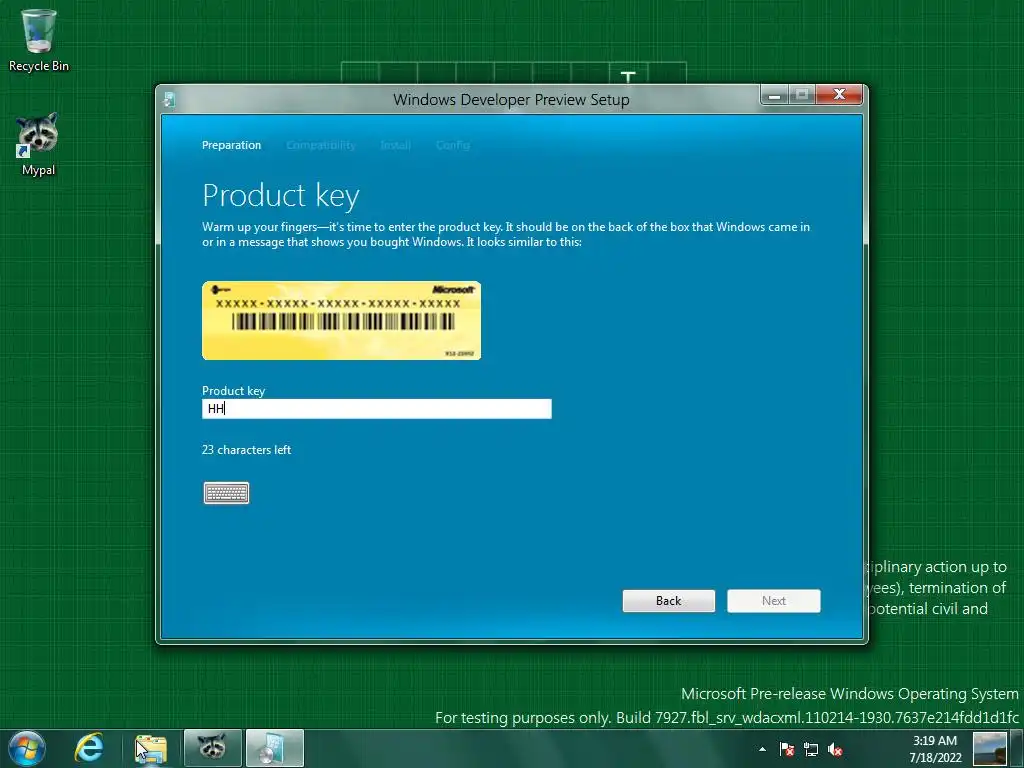The height and width of the screenshot is (768, 1024).
Task: Switch to Setup installer taskbar button
Action: pos(274,748)
